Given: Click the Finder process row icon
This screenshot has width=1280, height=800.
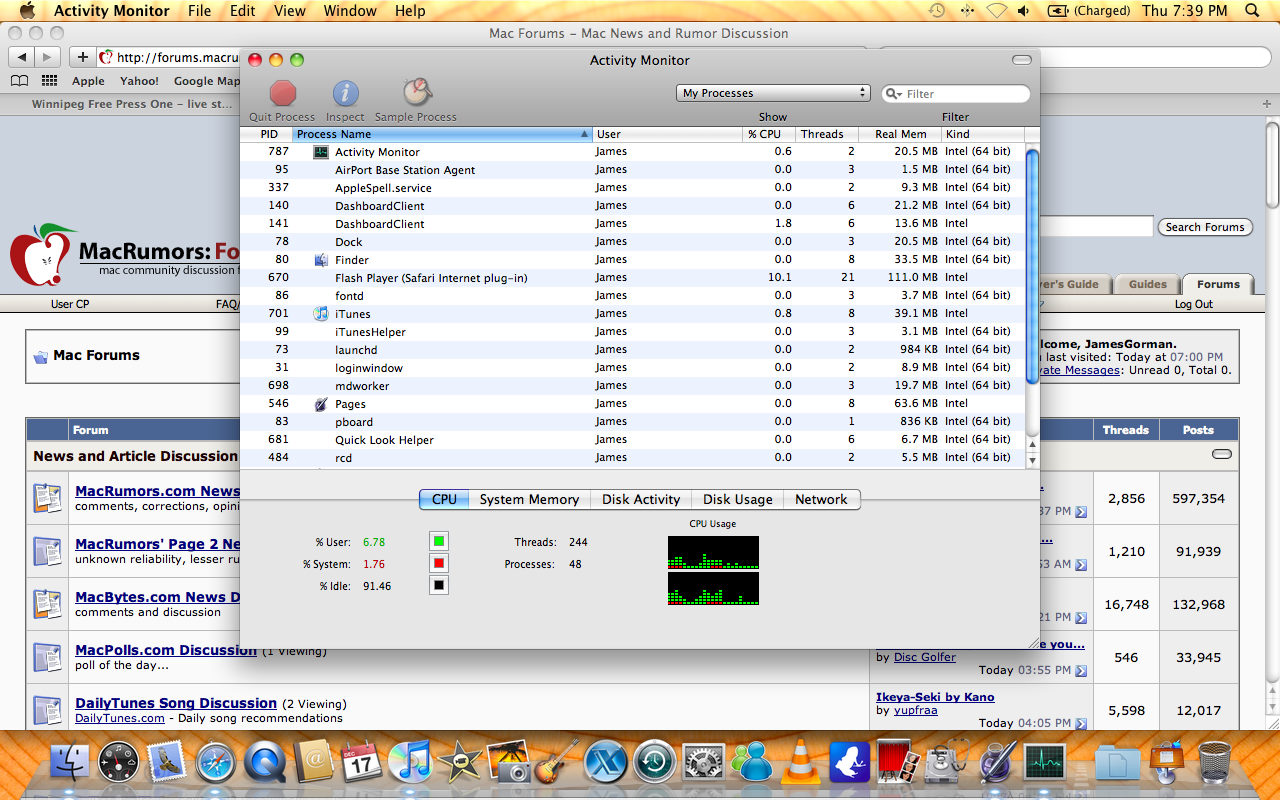Looking at the screenshot, I should [x=321, y=260].
